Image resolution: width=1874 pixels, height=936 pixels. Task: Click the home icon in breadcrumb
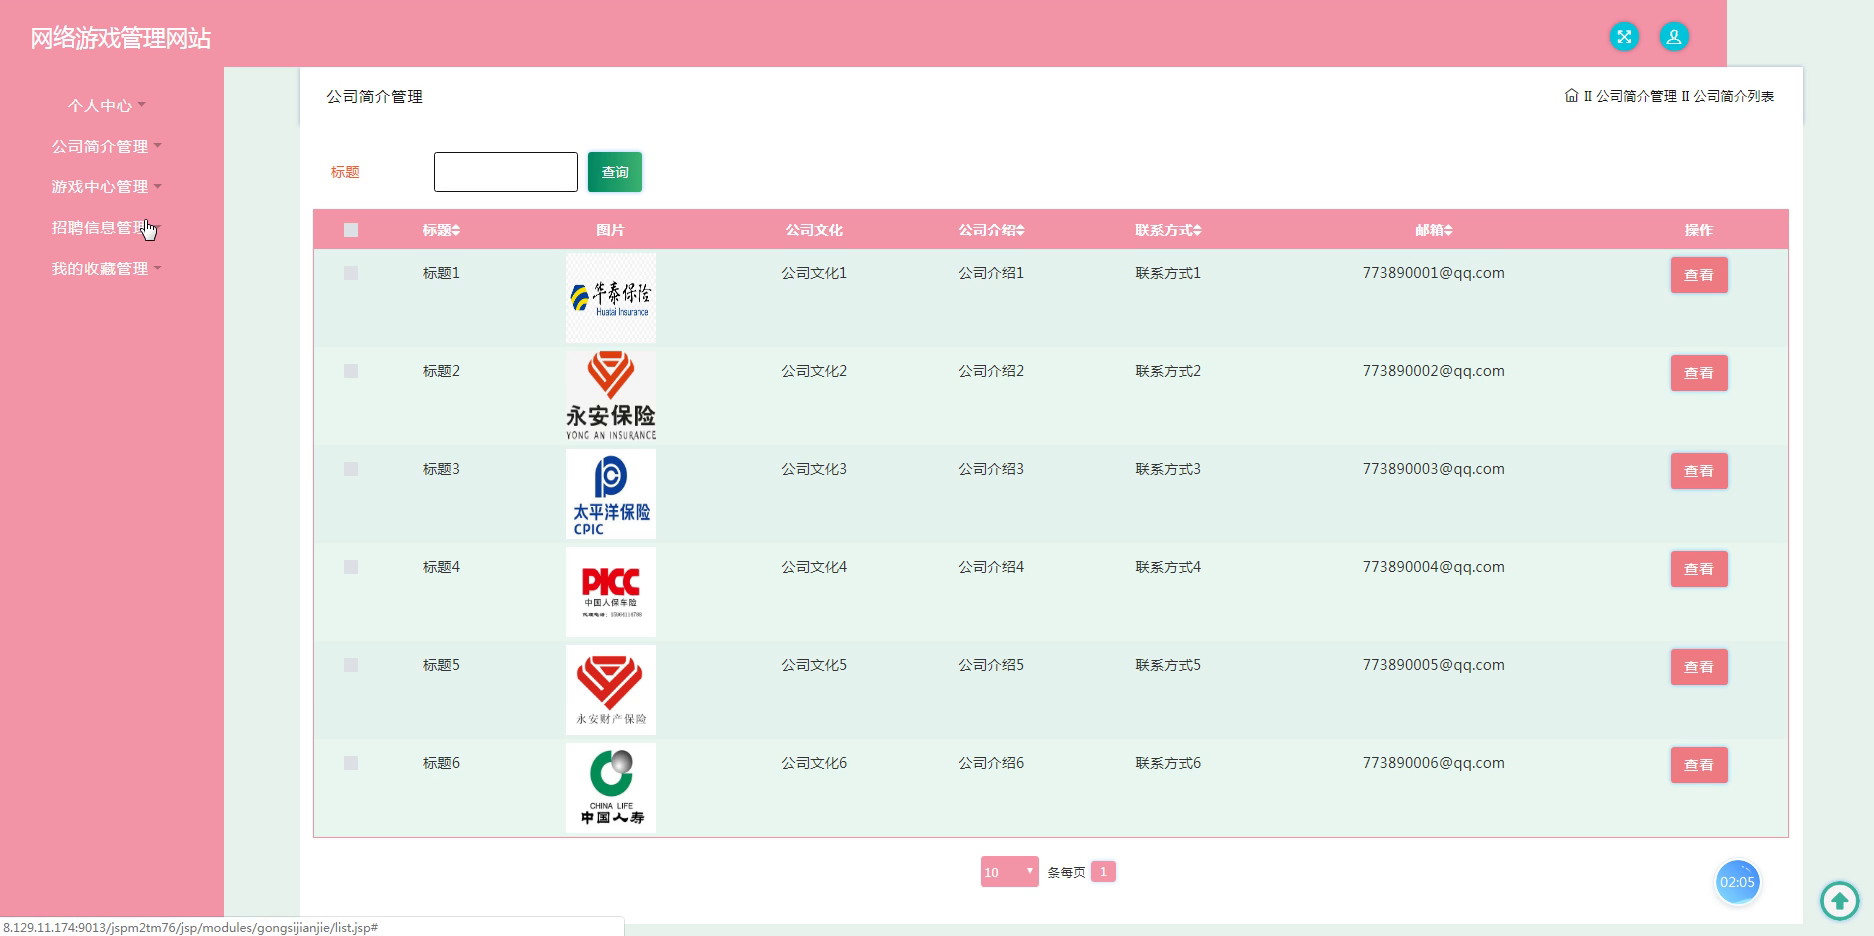[1571, 96]
